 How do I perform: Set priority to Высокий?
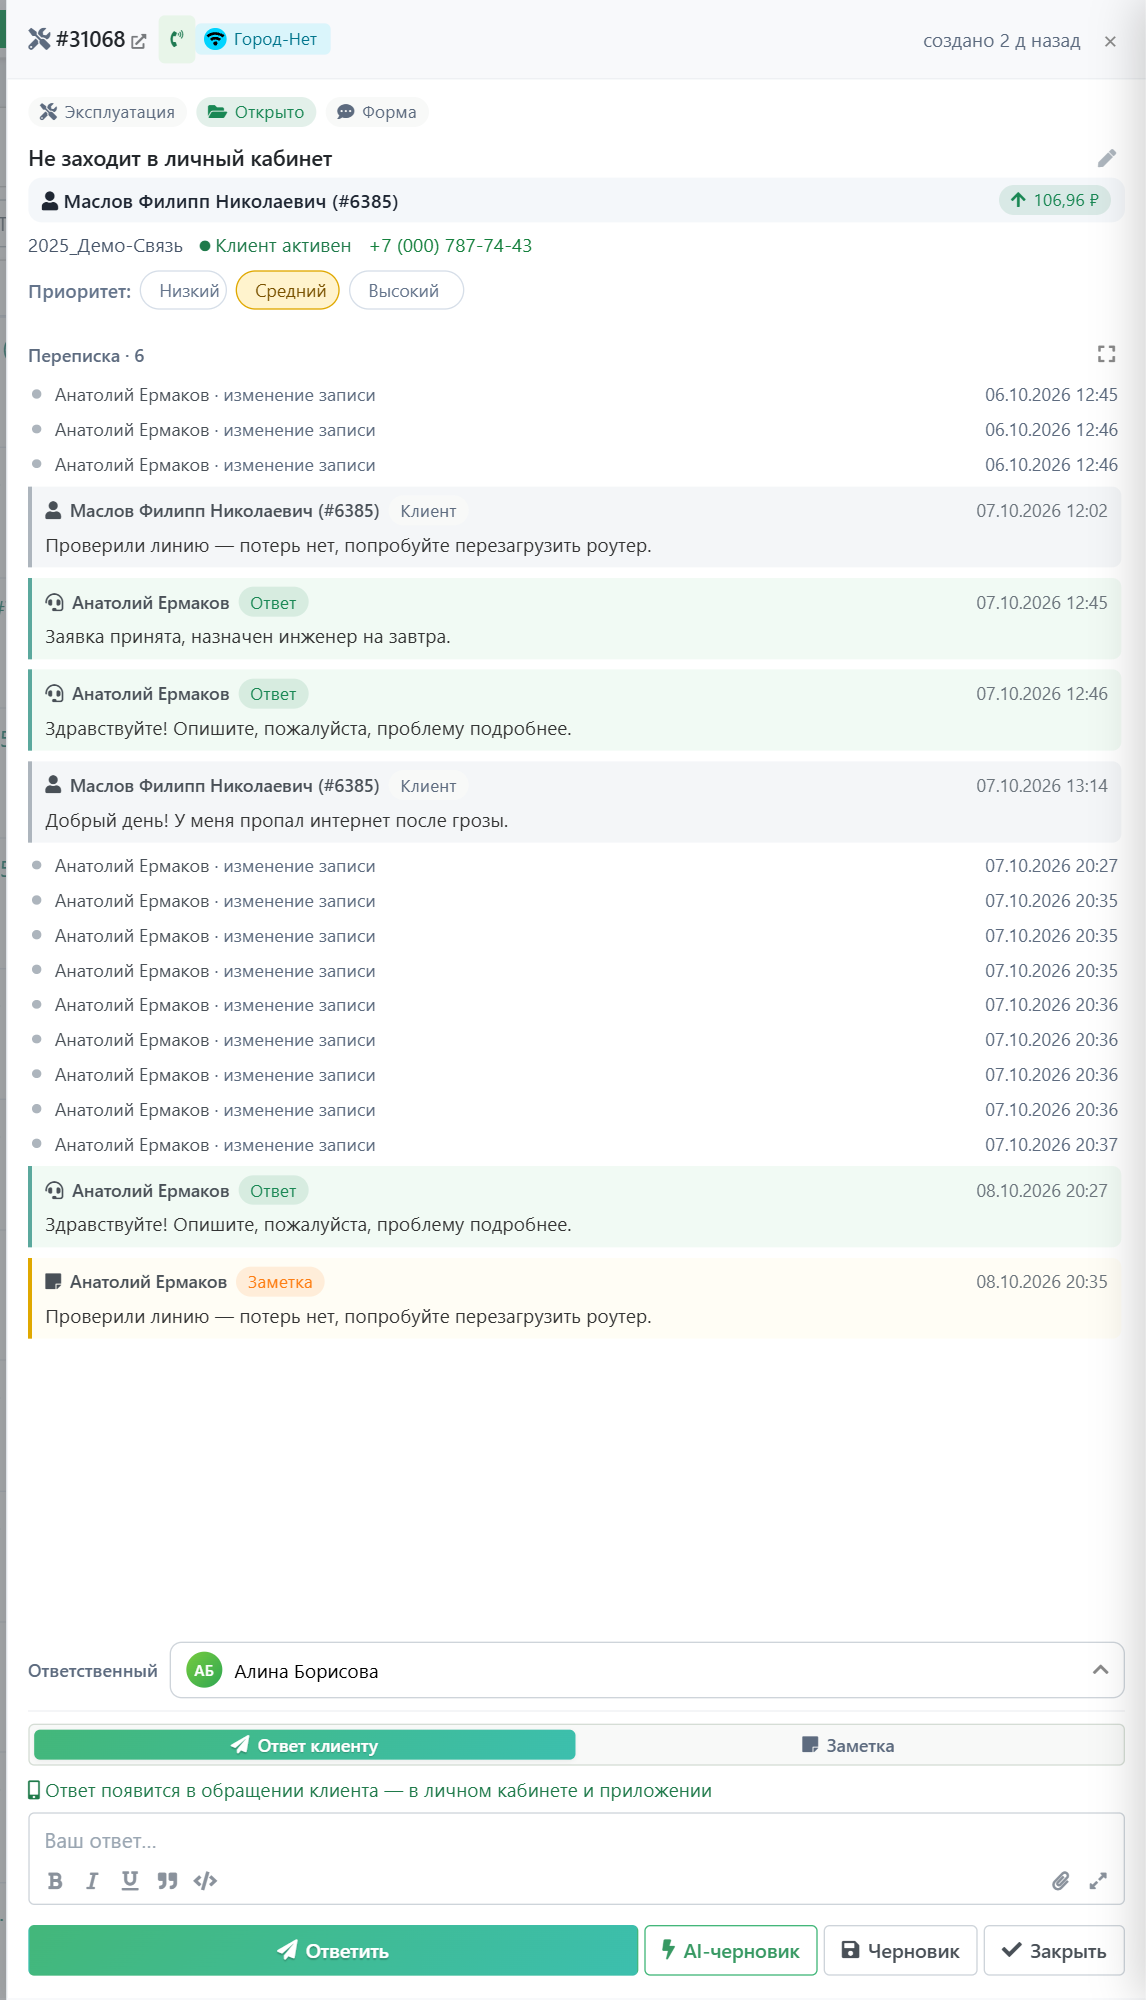(x=404, y=291)
